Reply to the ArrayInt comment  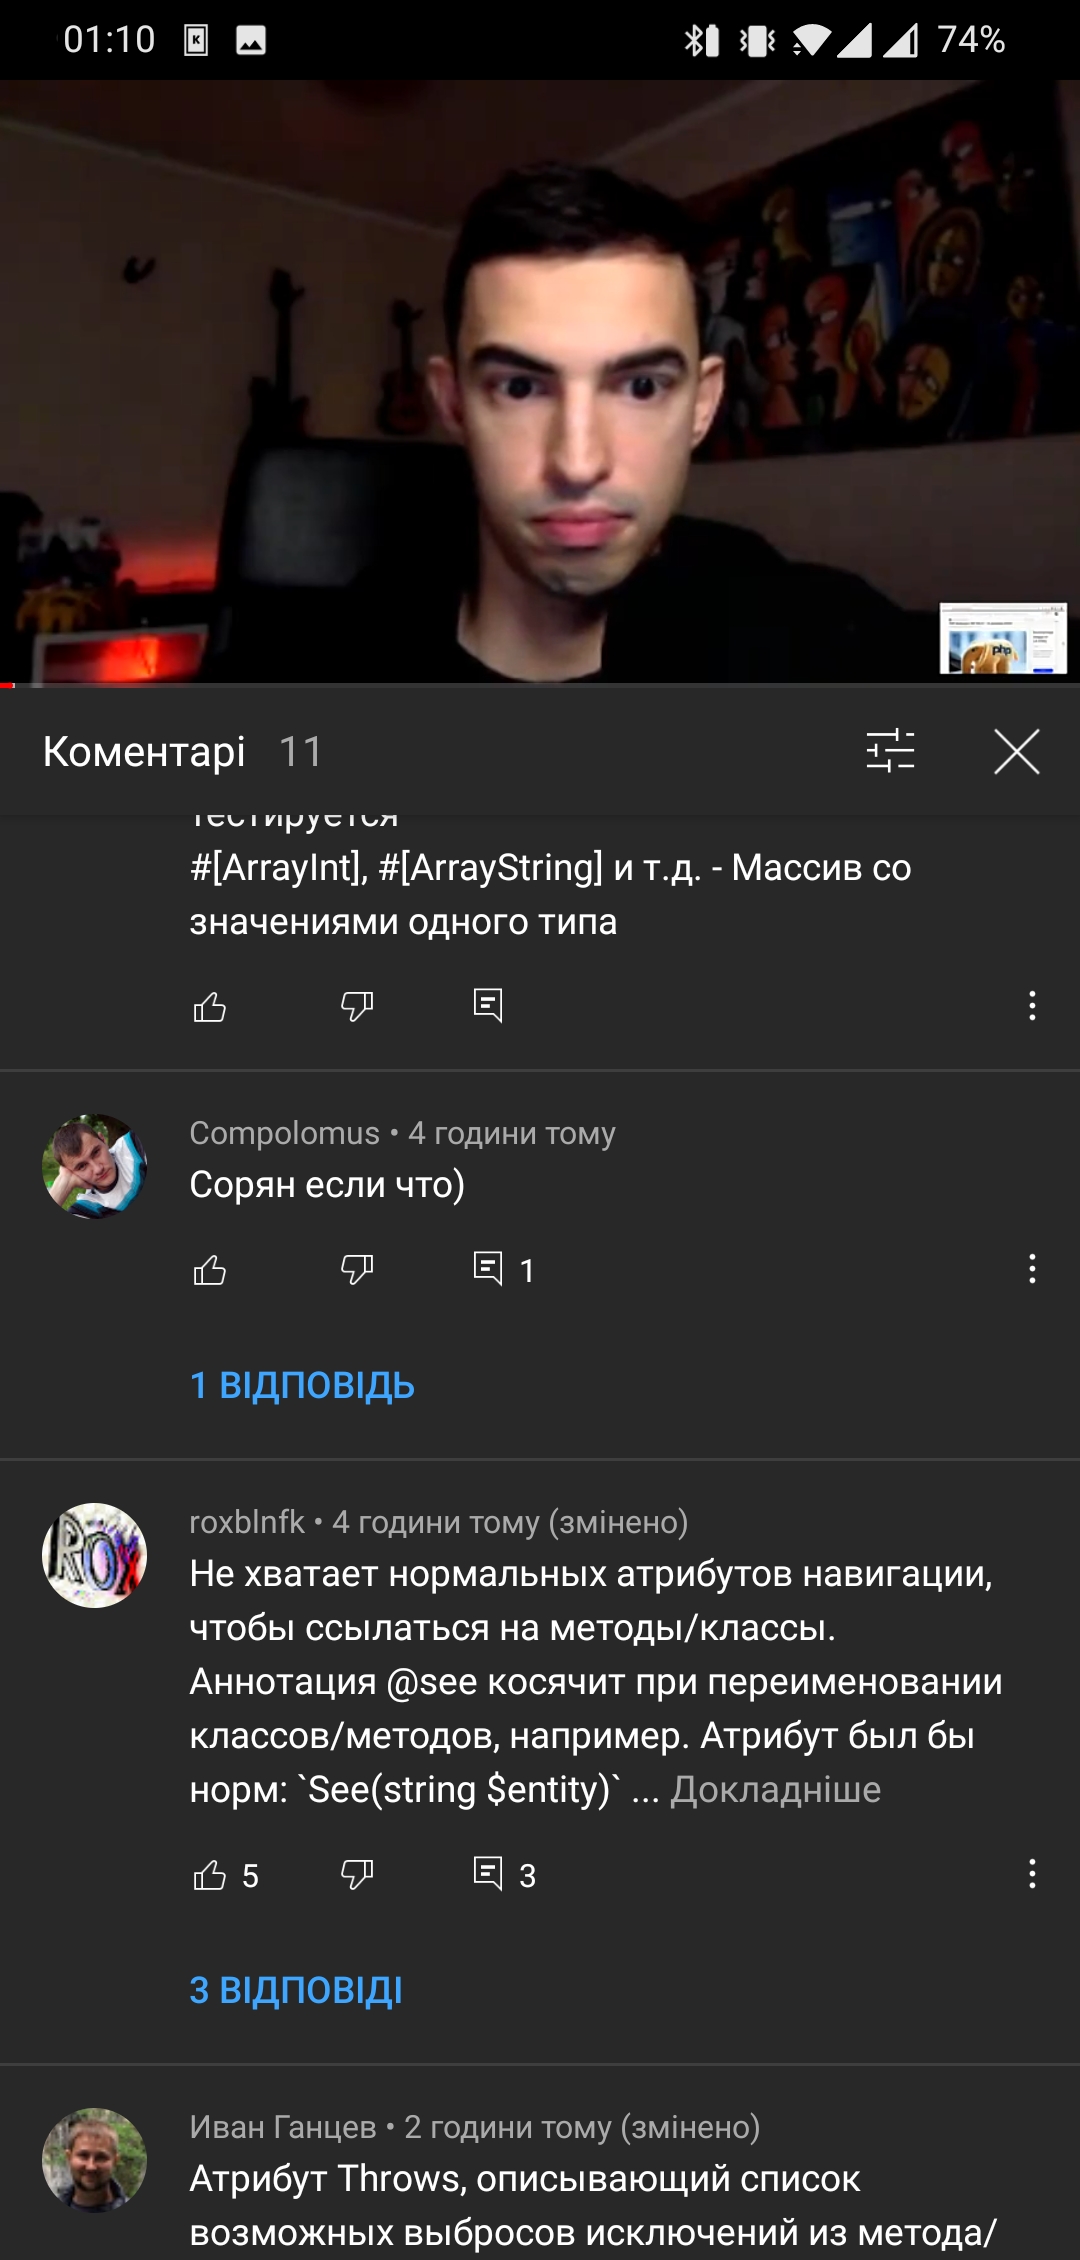coord(488,1005)
